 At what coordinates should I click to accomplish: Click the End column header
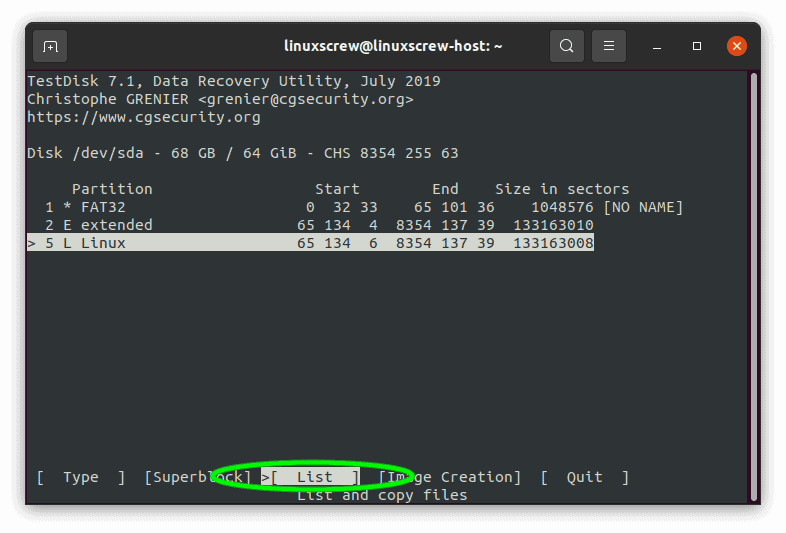pyautogui.click(x=445, y=189)
